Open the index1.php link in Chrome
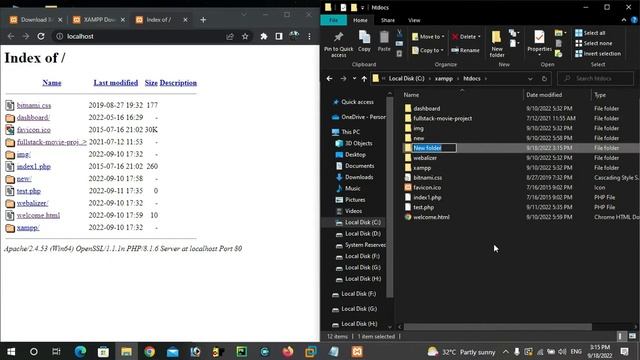Screen dimensions: 640x360 (x=33, y=167)
